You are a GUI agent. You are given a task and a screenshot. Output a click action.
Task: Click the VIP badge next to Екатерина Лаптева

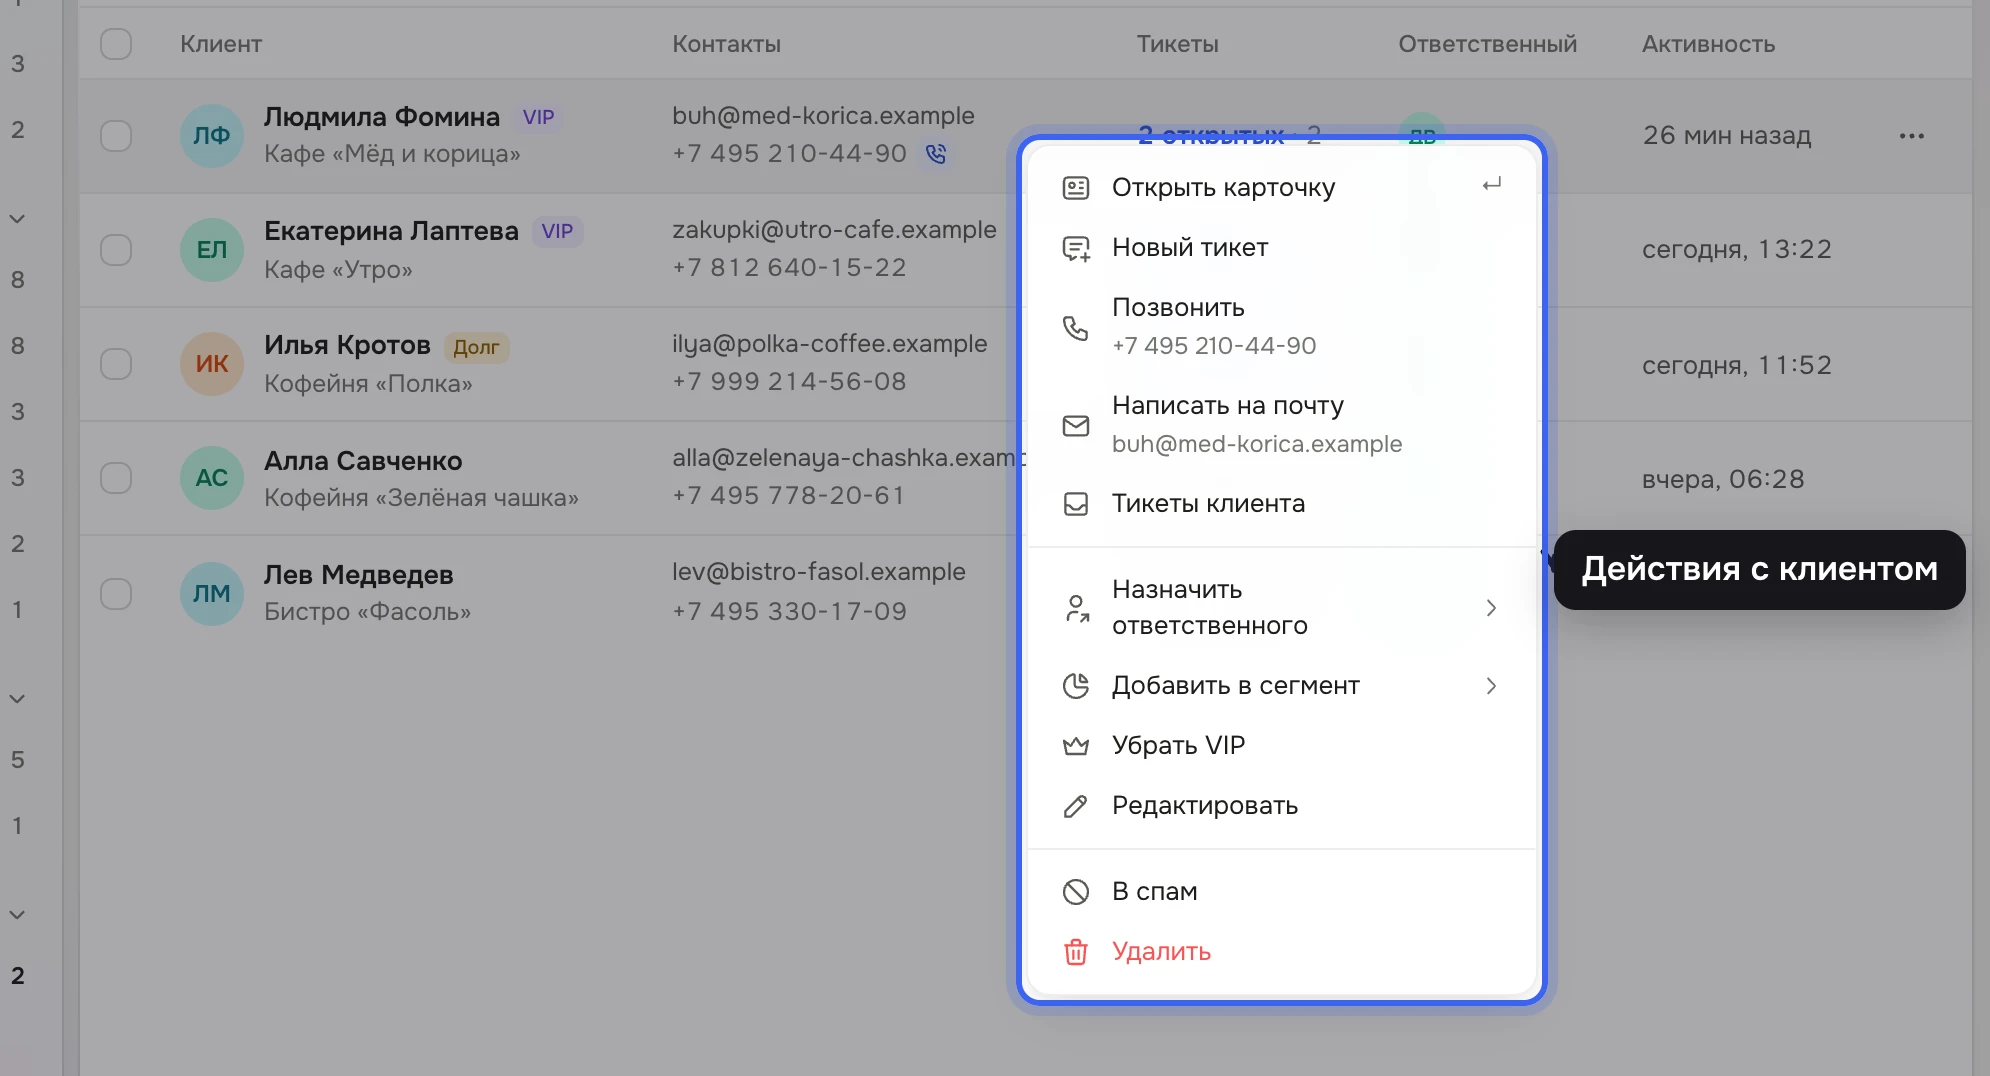(x=557, y=231)
